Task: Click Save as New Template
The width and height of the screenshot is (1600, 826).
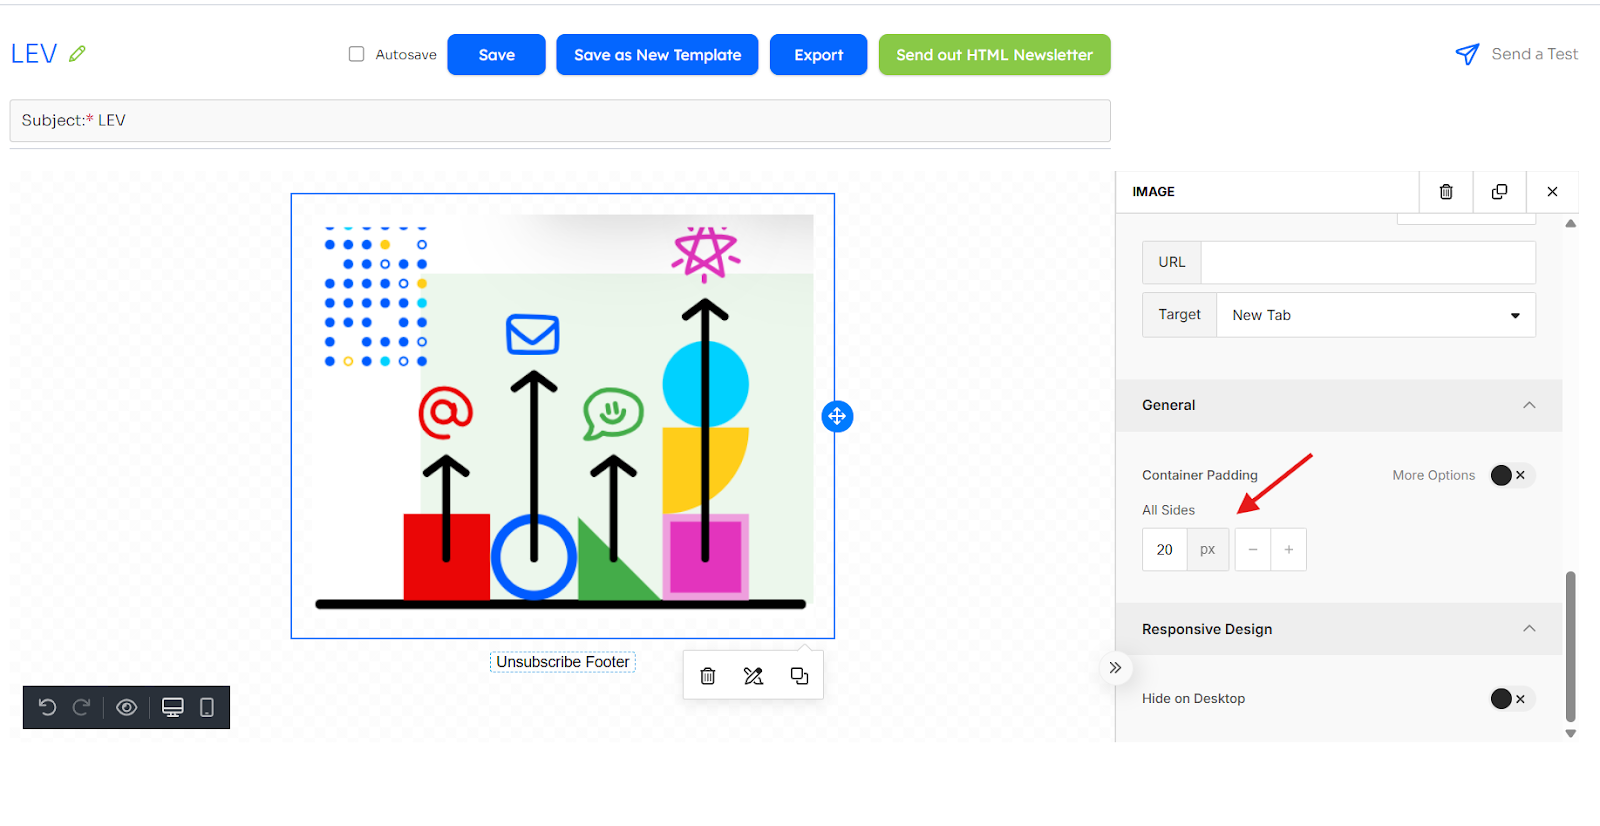Action: [657, 55]
